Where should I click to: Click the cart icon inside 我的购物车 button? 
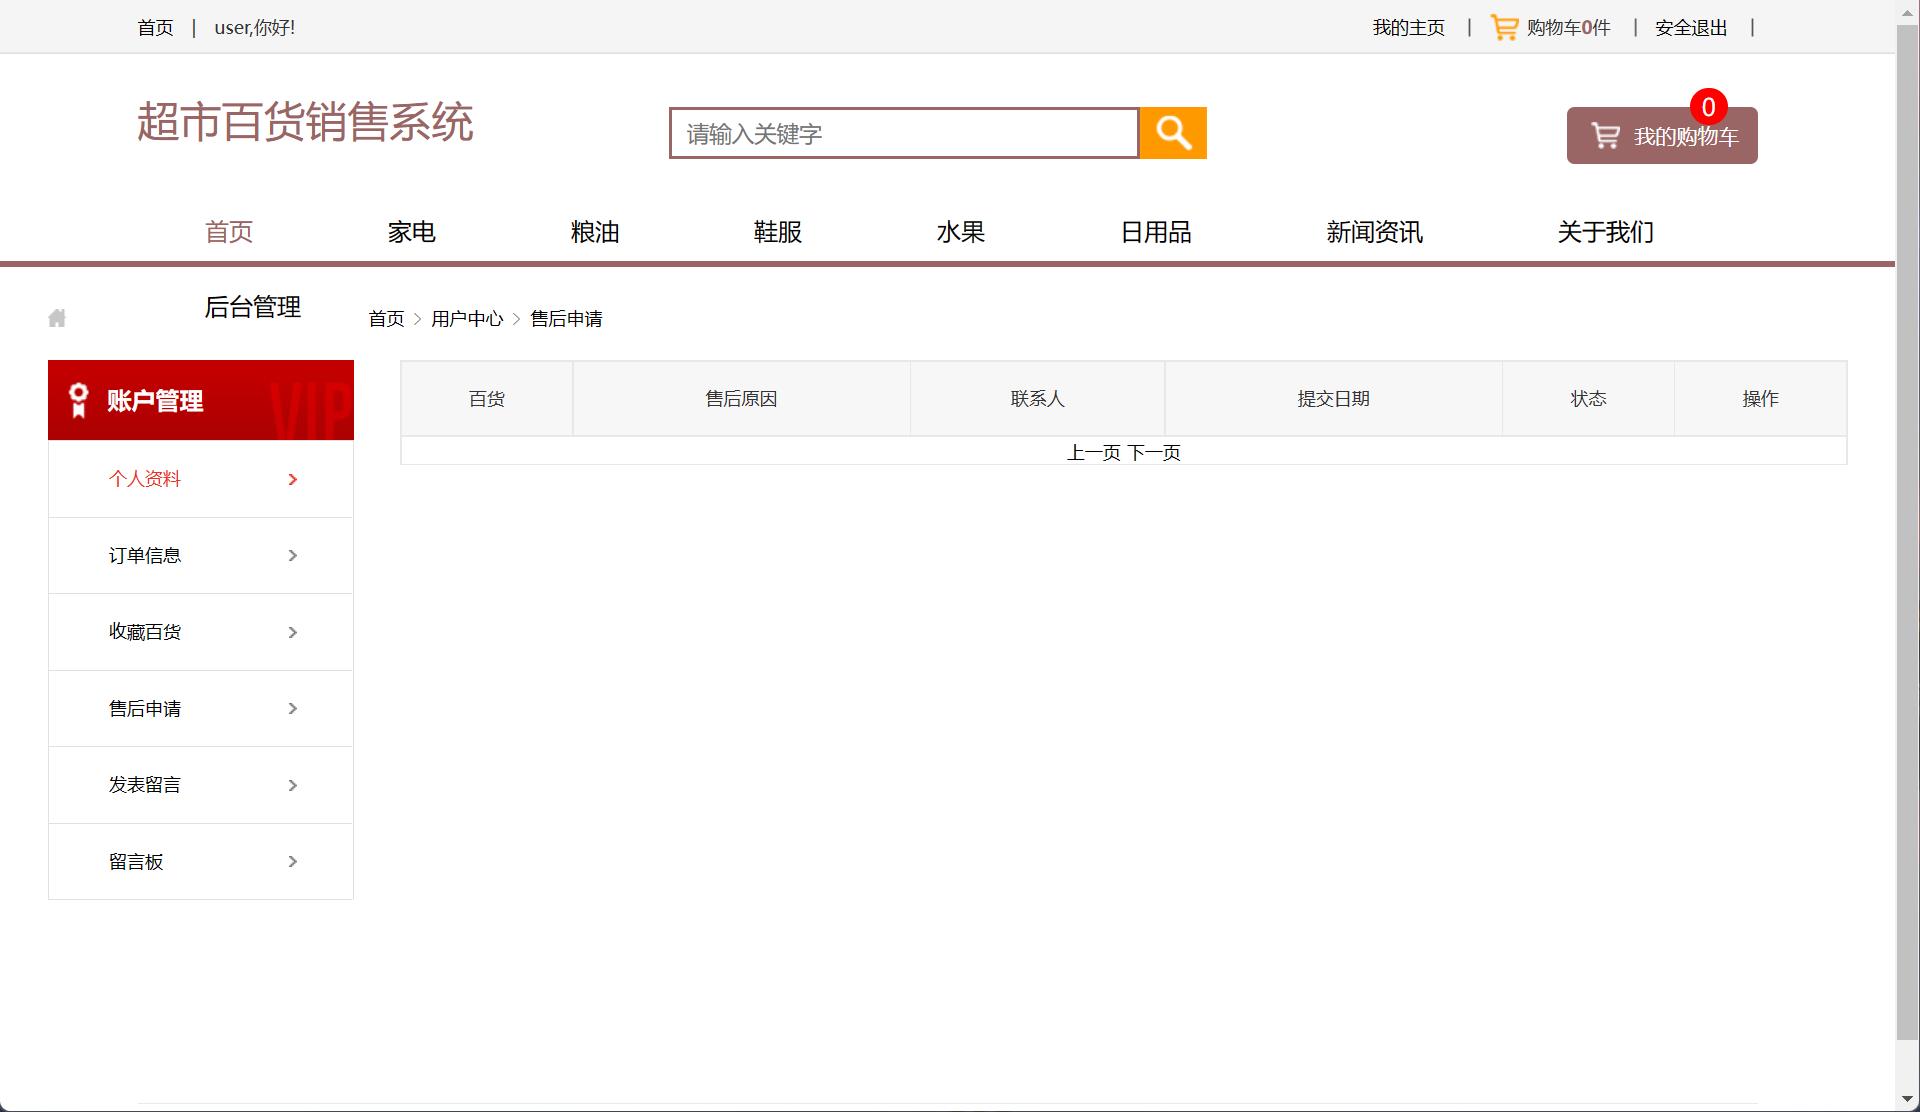click(1607, 134)
